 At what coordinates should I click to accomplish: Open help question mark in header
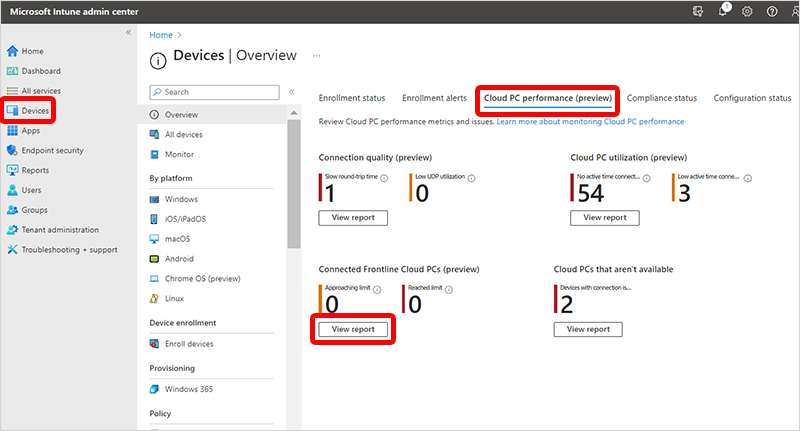772,11
